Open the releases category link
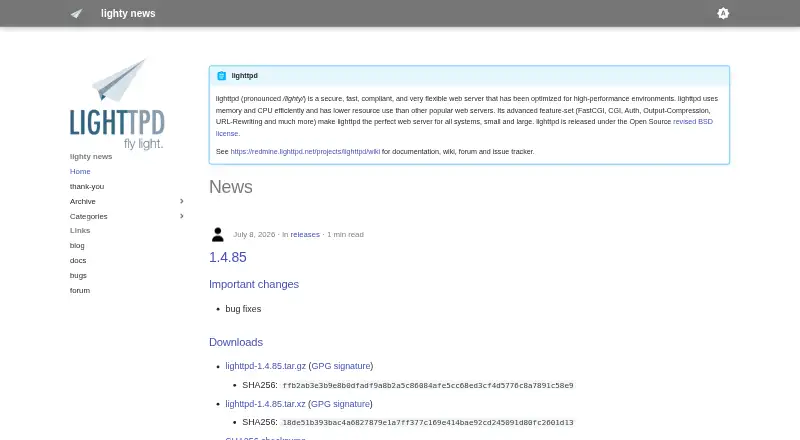 [305, 234]
